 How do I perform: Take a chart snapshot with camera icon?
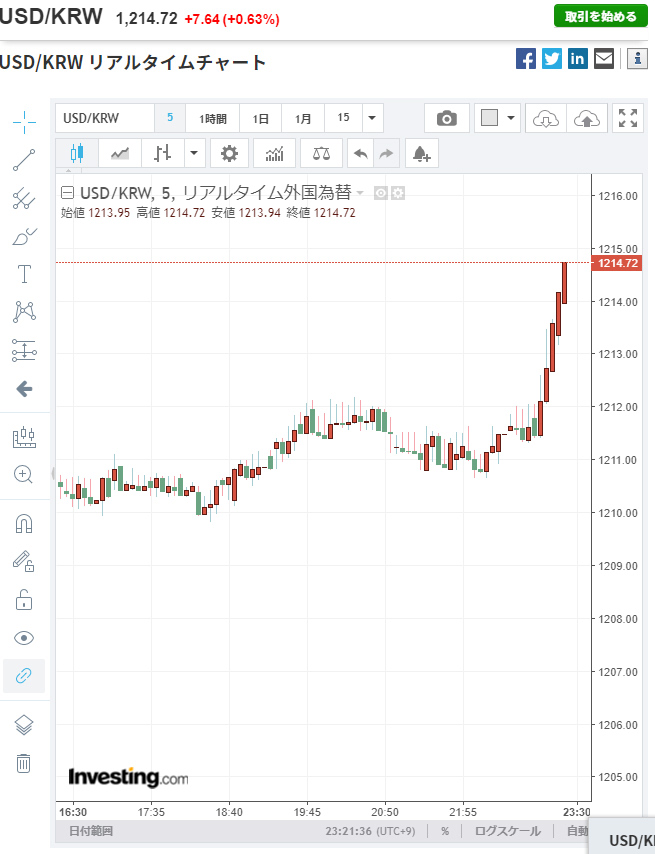pyautogui.click(x=447, y=118)
